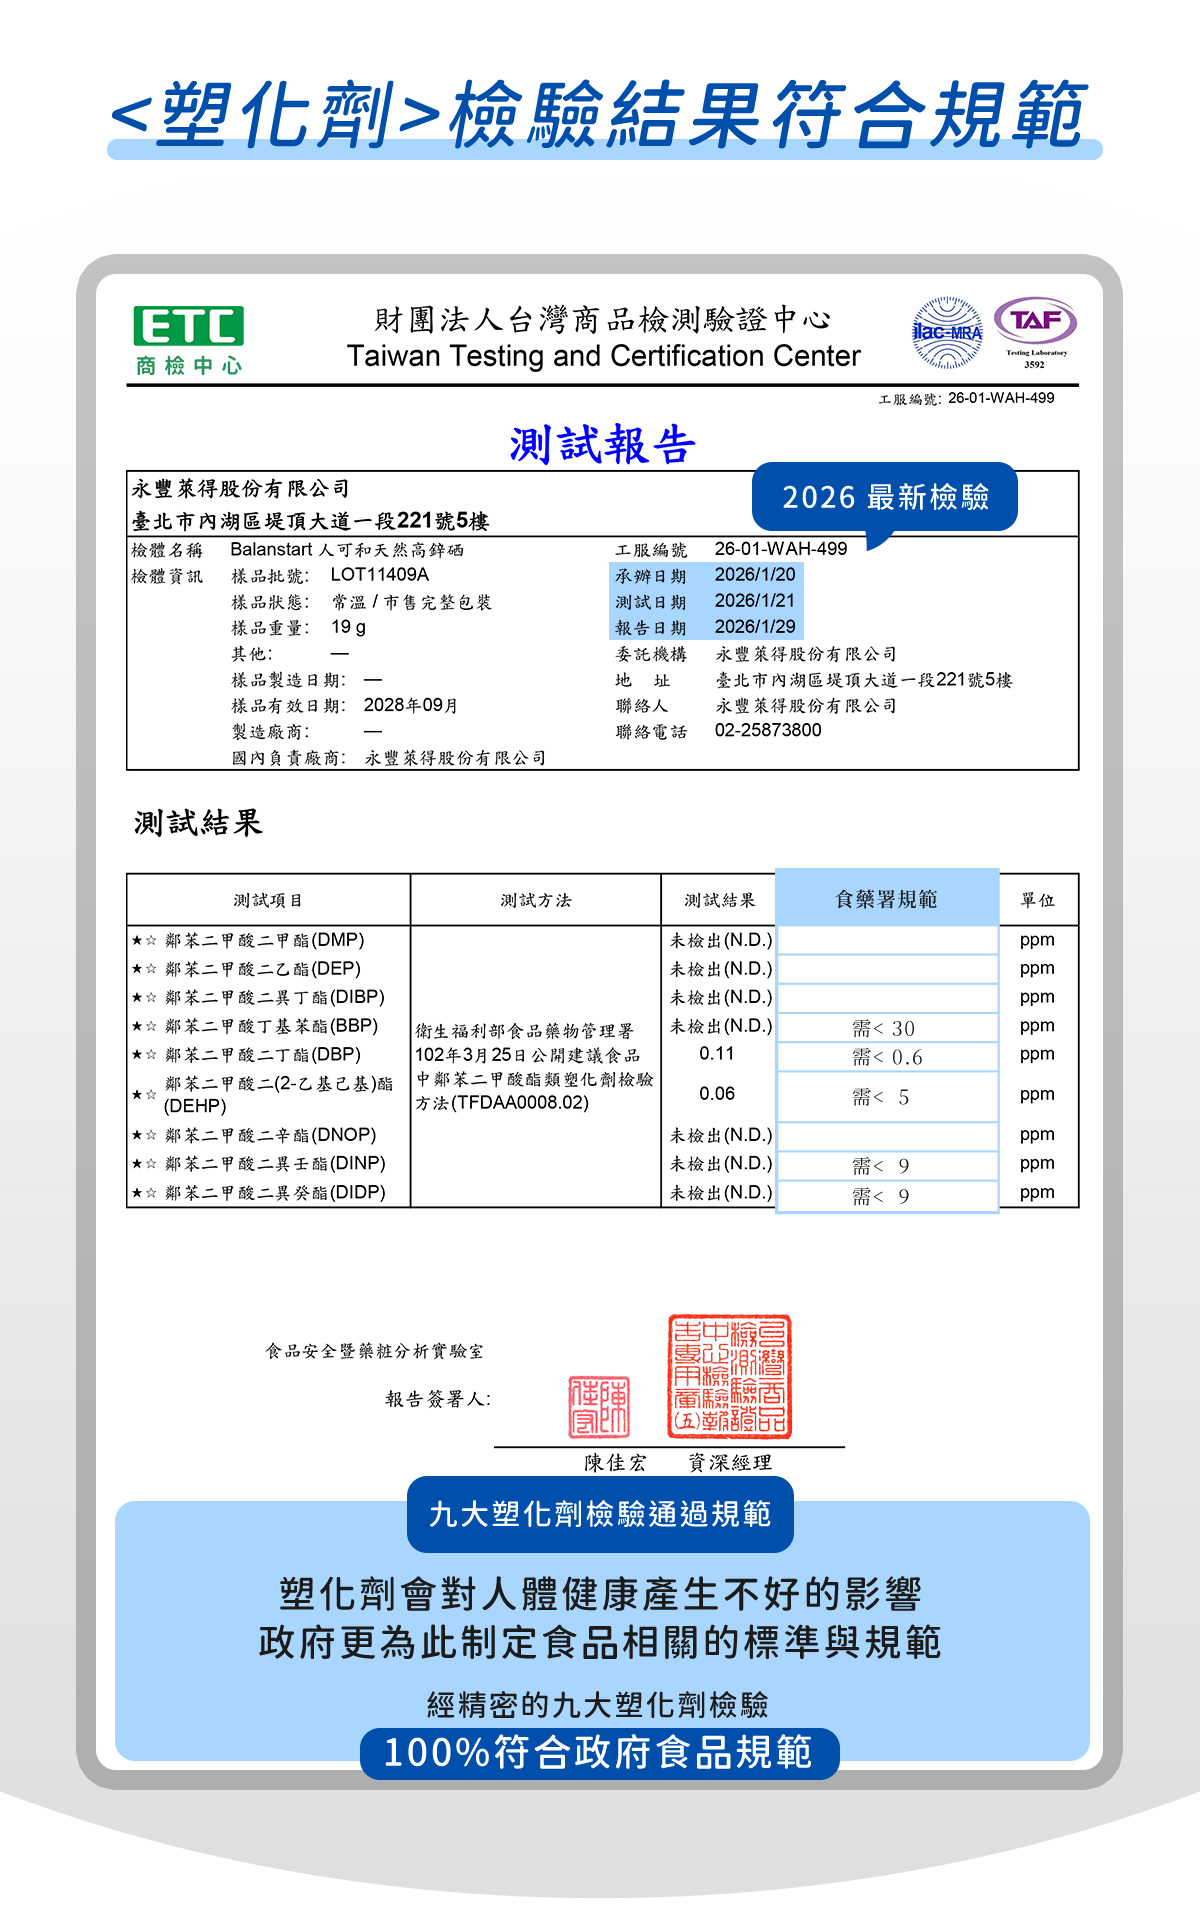Click the ilac-MRA accreditation logo

click(947, 333)
